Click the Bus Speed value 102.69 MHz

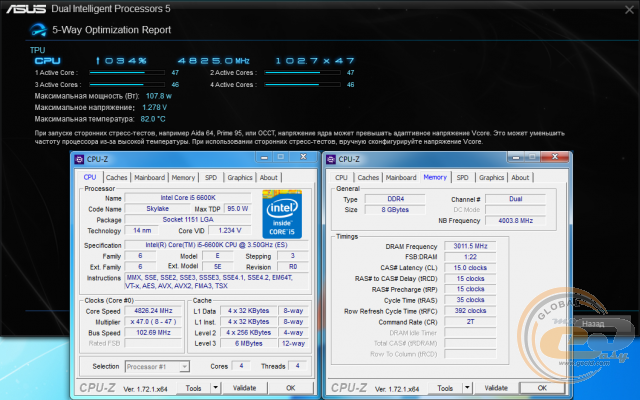pos(153,333)
